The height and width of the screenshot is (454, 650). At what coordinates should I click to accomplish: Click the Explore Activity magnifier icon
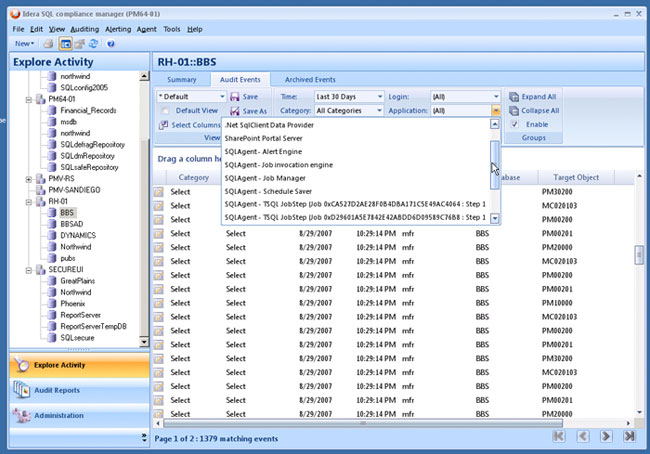point(22,365)
